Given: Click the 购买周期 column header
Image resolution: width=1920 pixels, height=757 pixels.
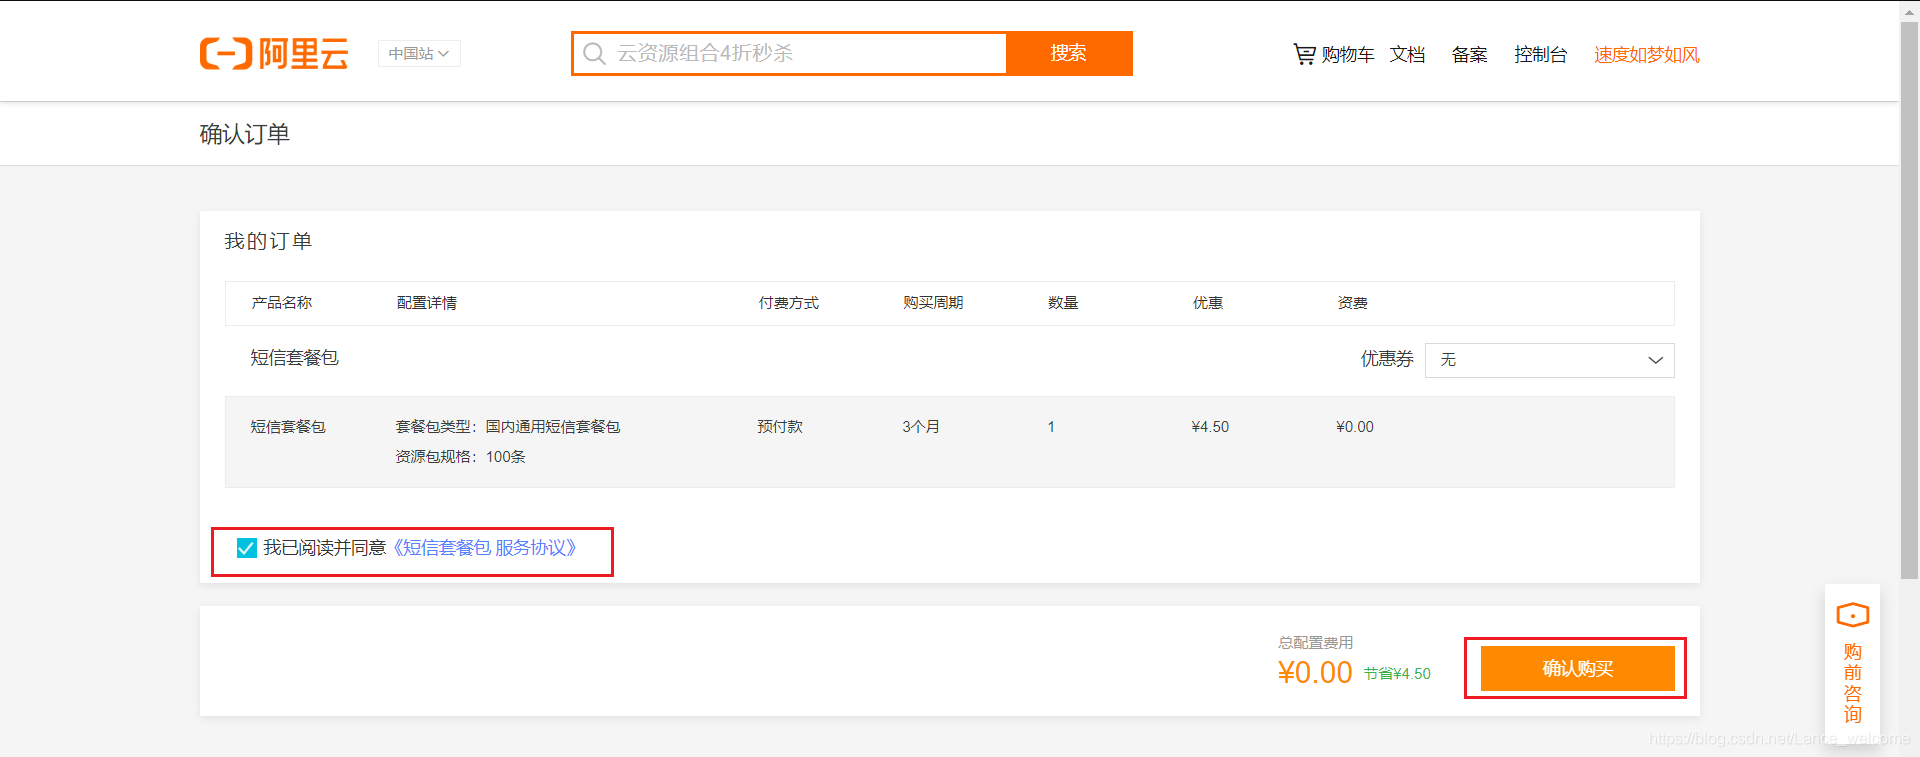Looking at the screenshot, I should pyautogui.click(x=932, y=303).
